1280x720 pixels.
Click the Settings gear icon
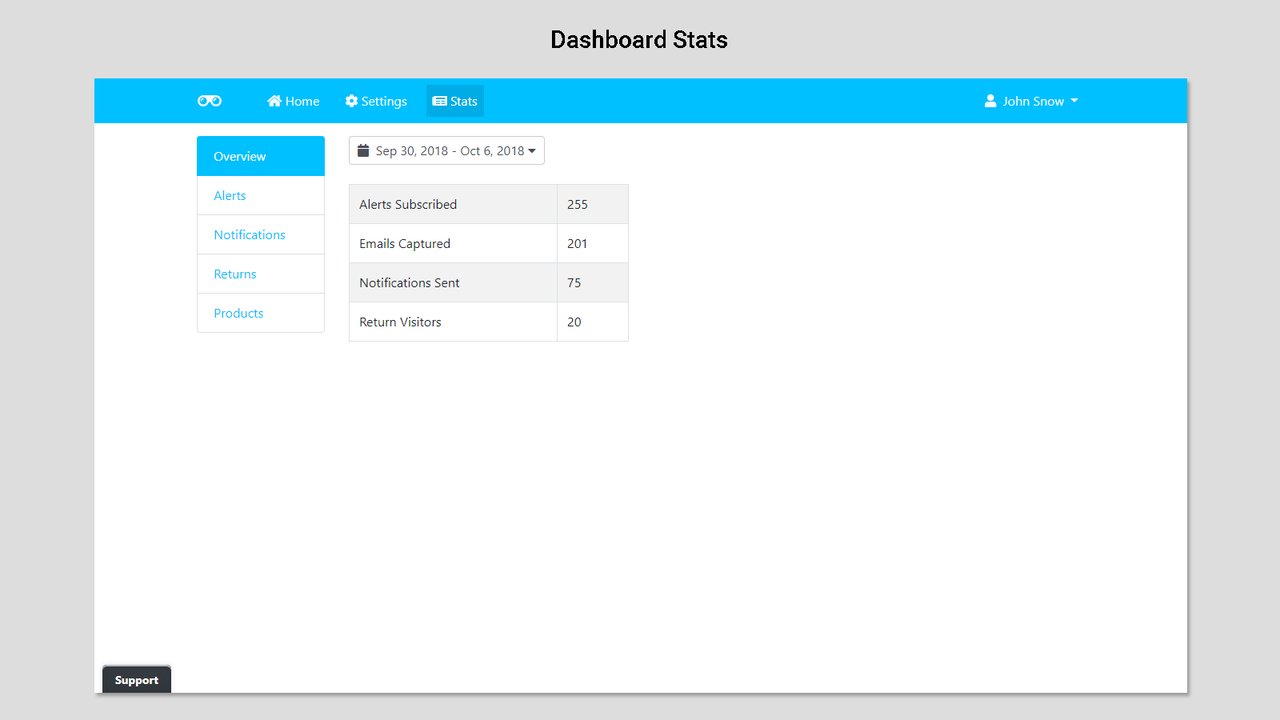(351, 100)
